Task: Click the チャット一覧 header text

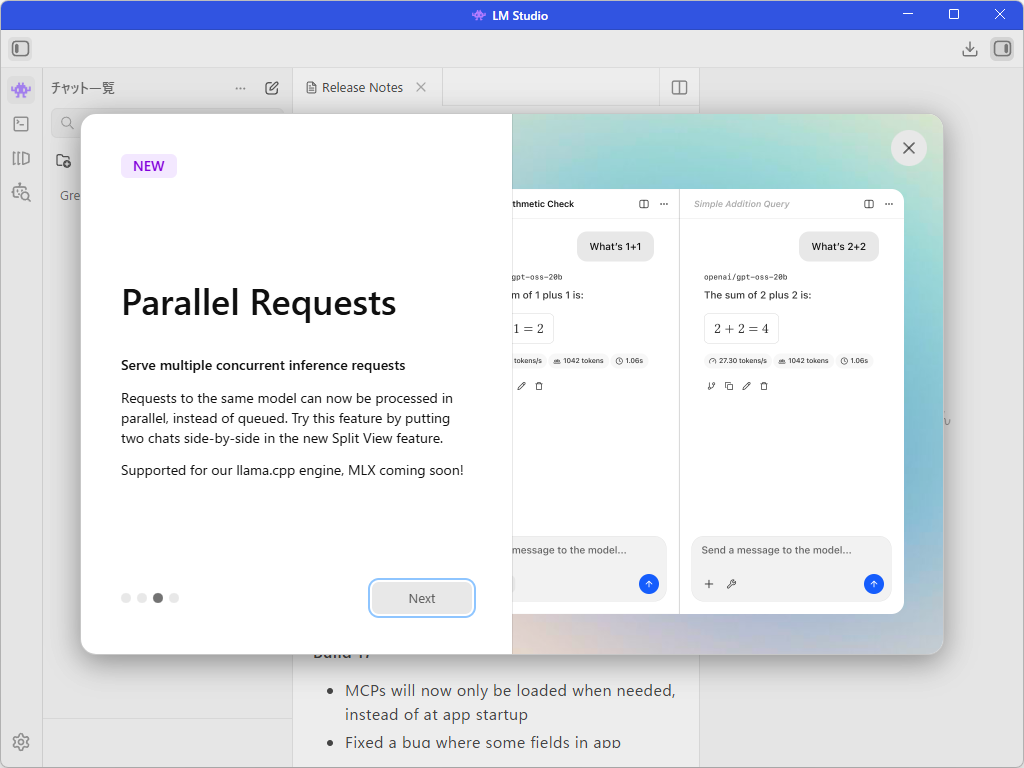Action: [x=83, y=88]
